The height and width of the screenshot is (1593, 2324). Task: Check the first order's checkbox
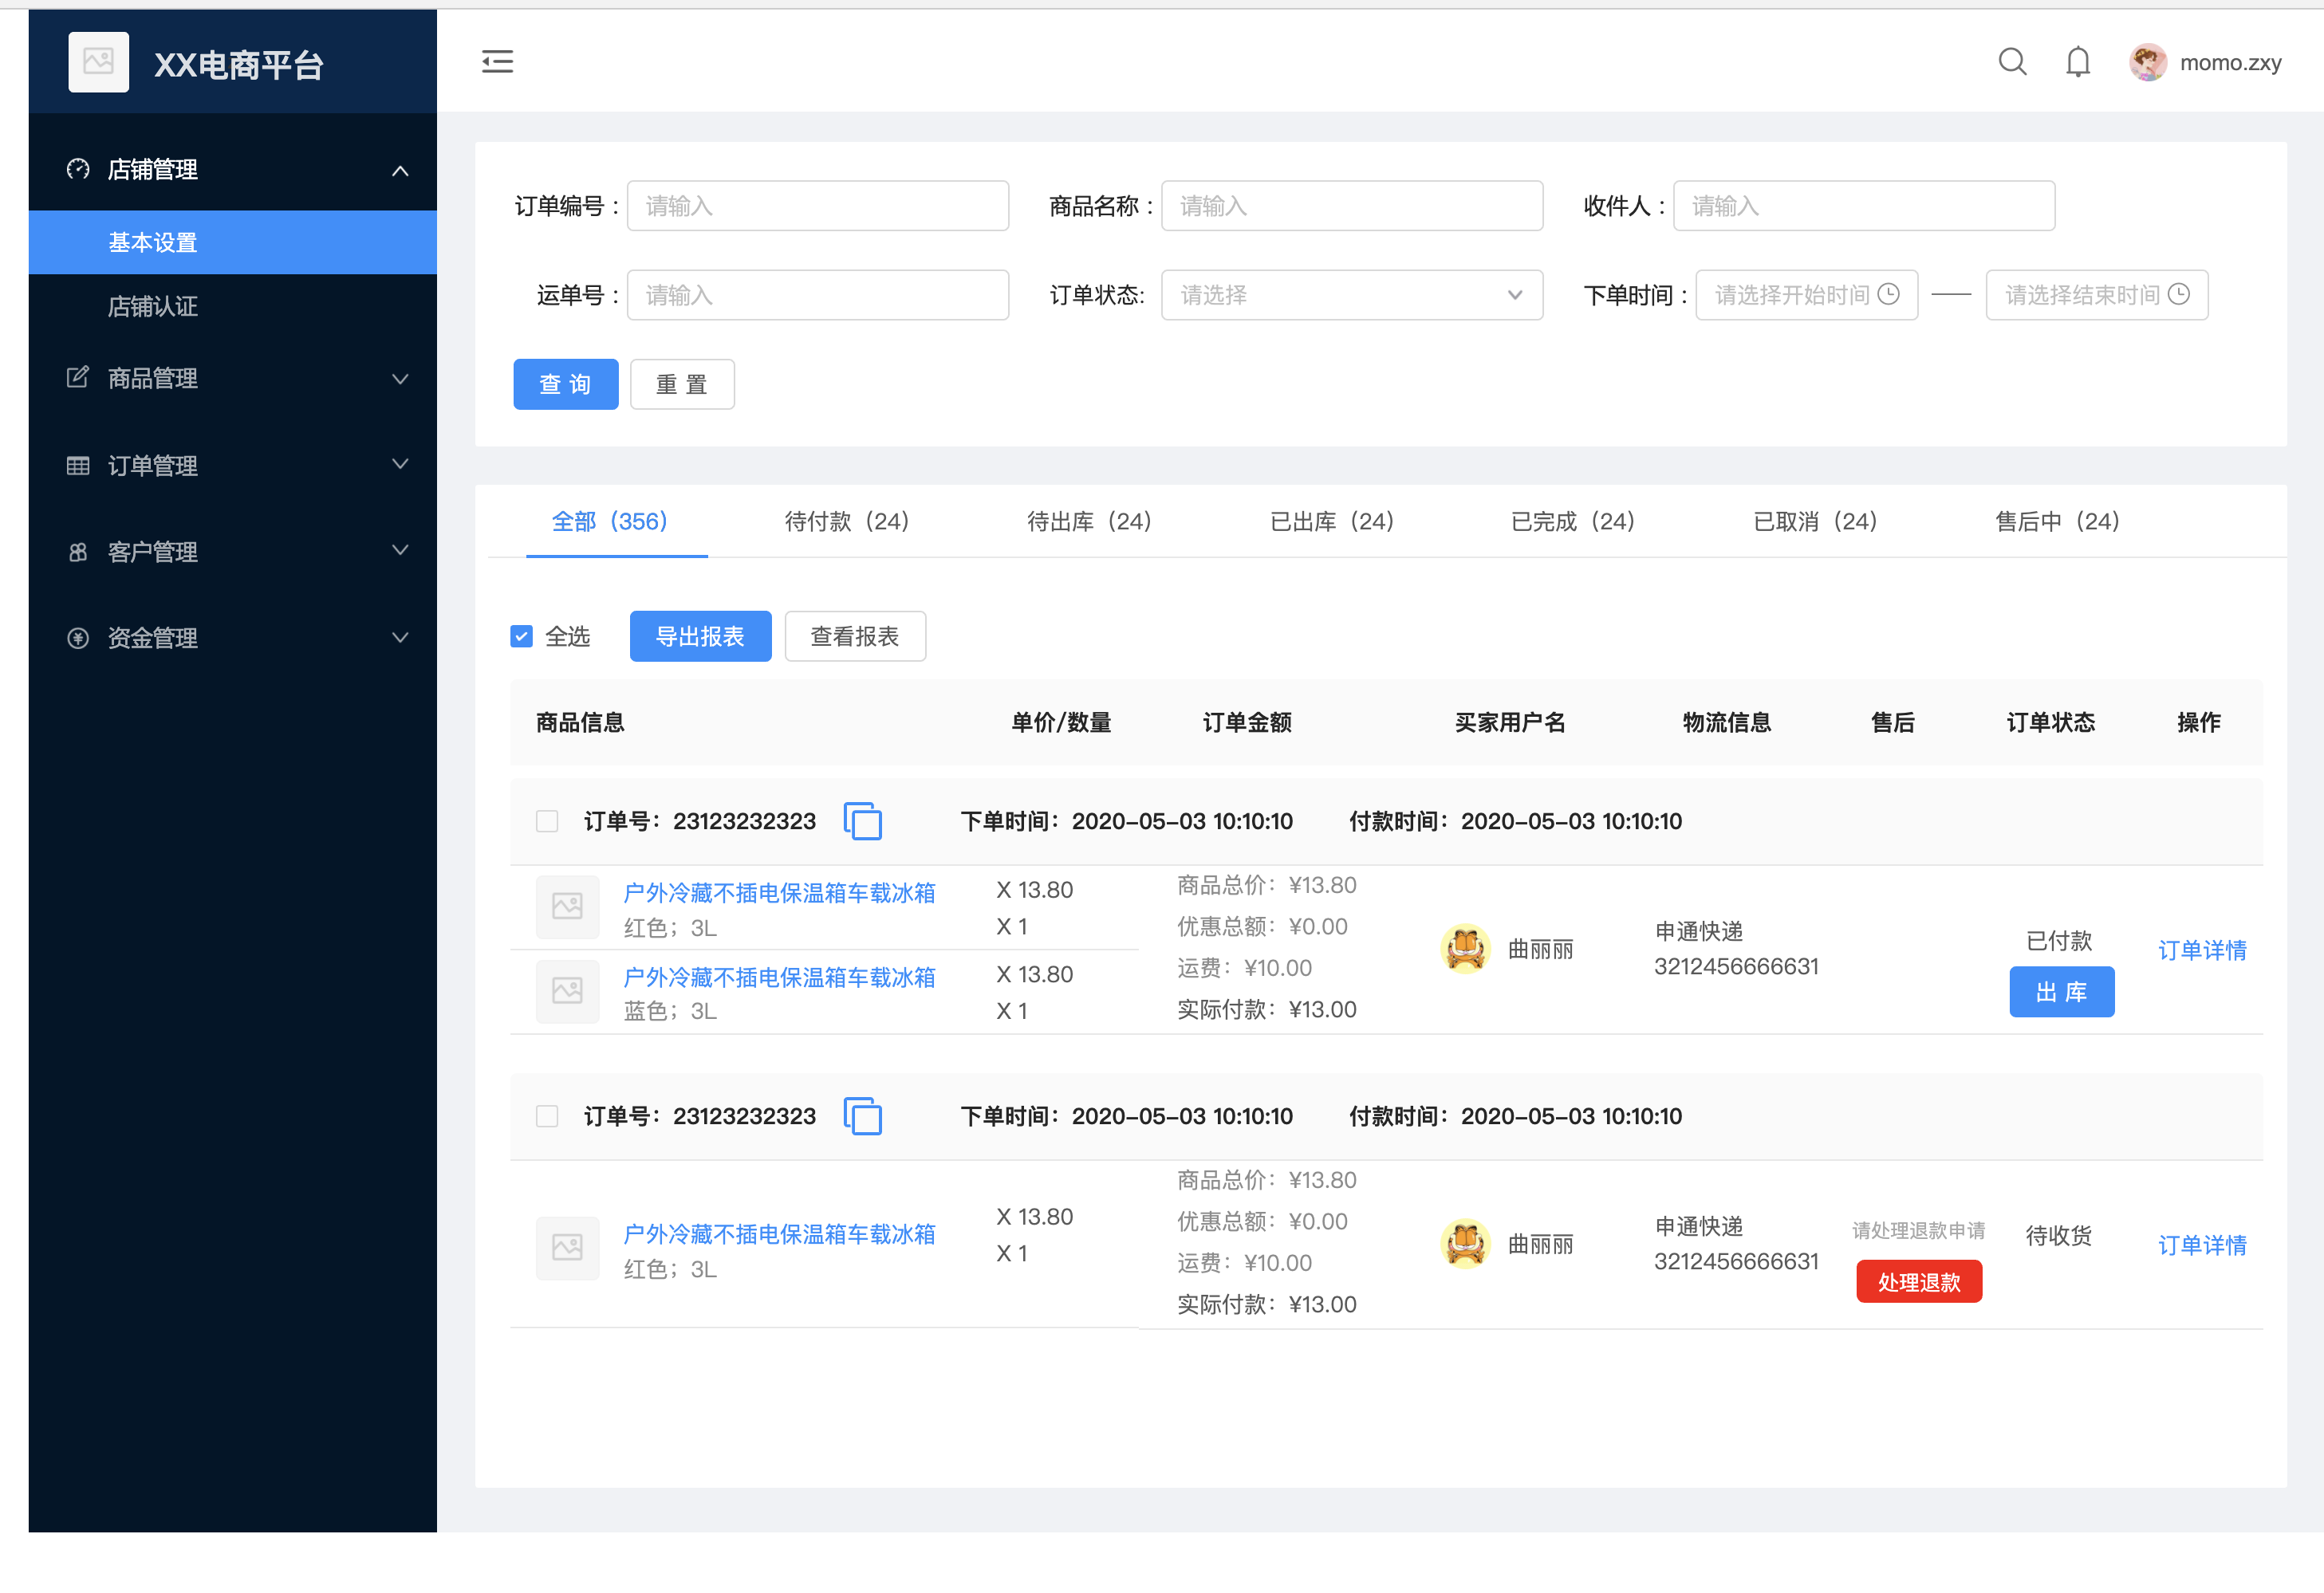(547, 821)
